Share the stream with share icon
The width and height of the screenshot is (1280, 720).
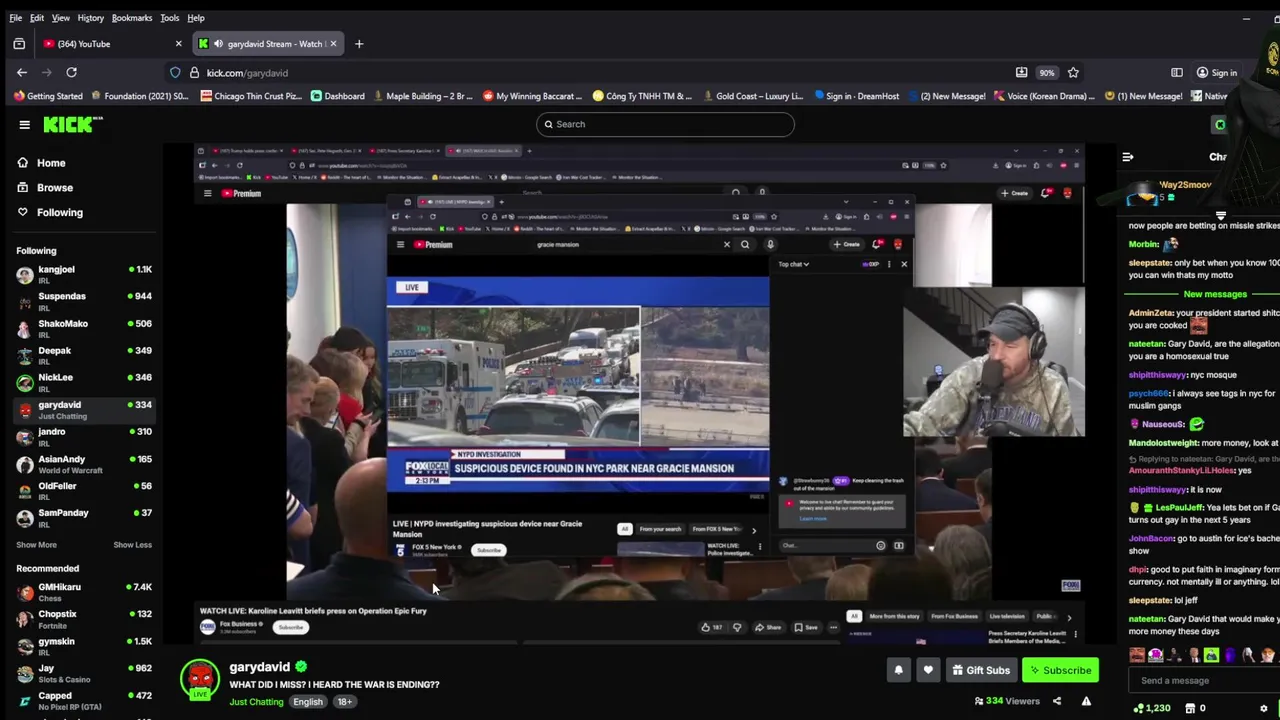tap(1056, 701)
